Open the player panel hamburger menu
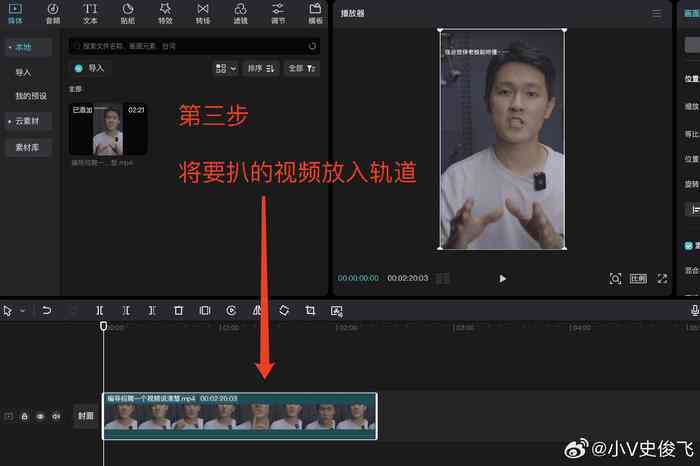Screen dimensions: 700x466 point(656,14)
